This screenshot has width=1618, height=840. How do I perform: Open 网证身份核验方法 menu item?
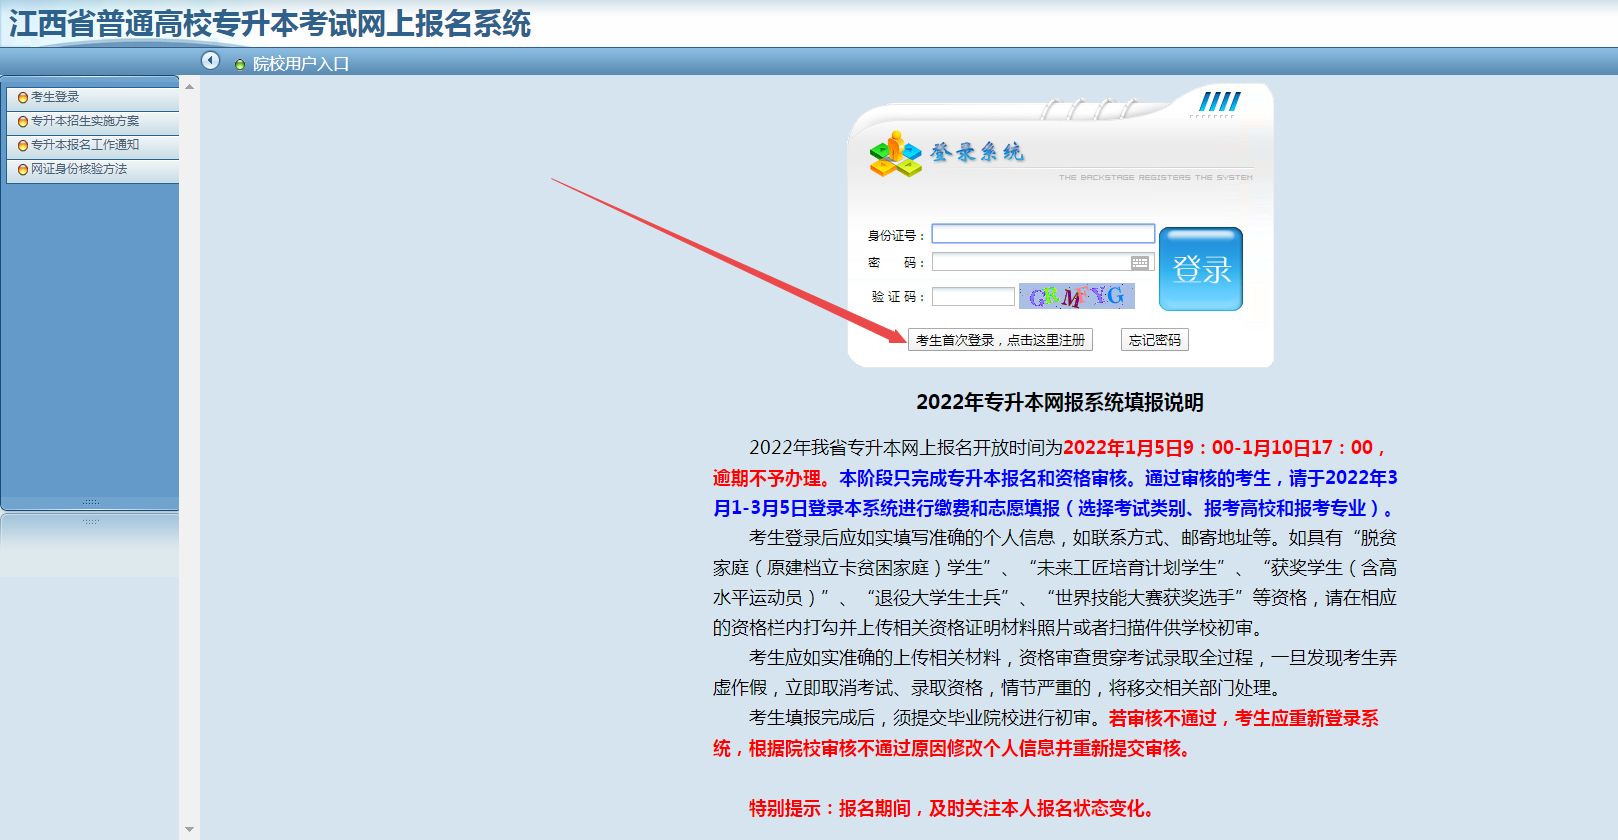79,169
